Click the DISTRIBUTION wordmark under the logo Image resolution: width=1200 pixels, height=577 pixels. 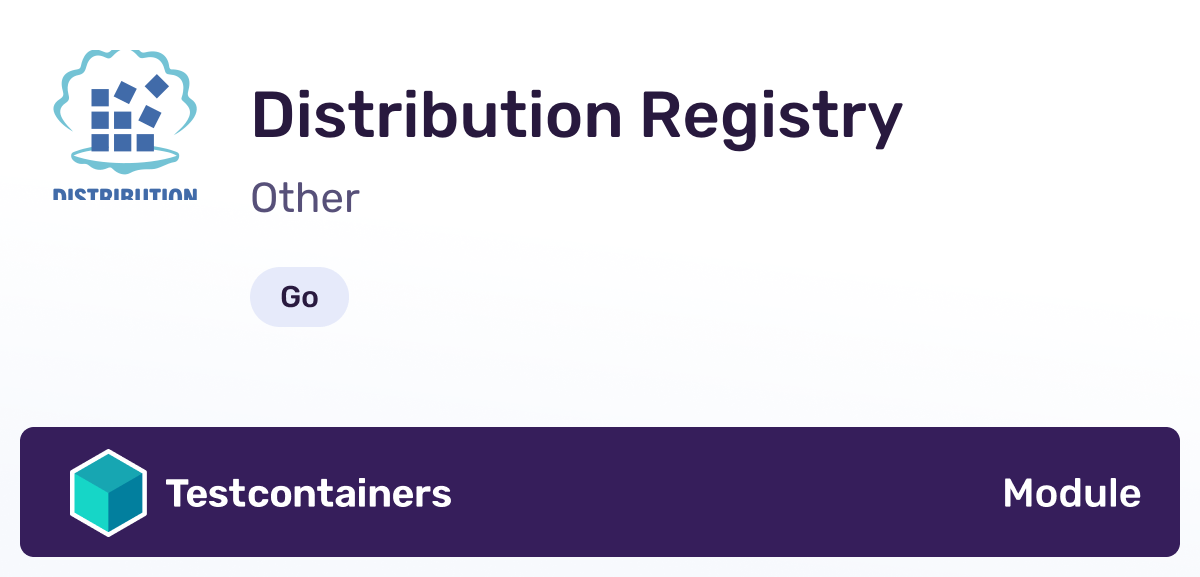tap(124, 196)
